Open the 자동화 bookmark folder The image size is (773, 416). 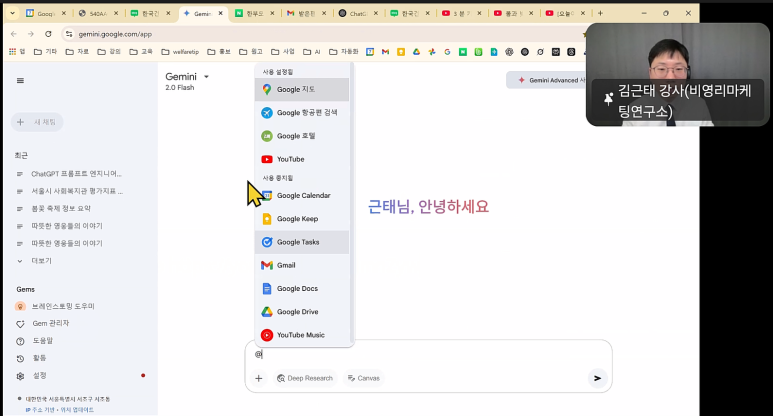pyautogui.click(x=344, y=51)
